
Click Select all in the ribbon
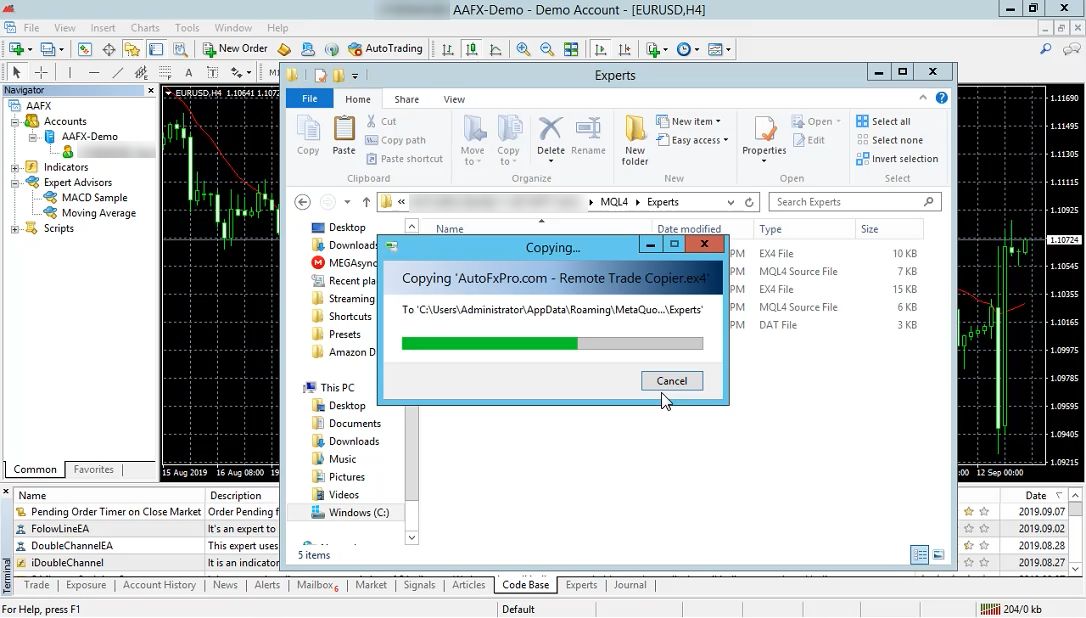[x=883, y=121]
